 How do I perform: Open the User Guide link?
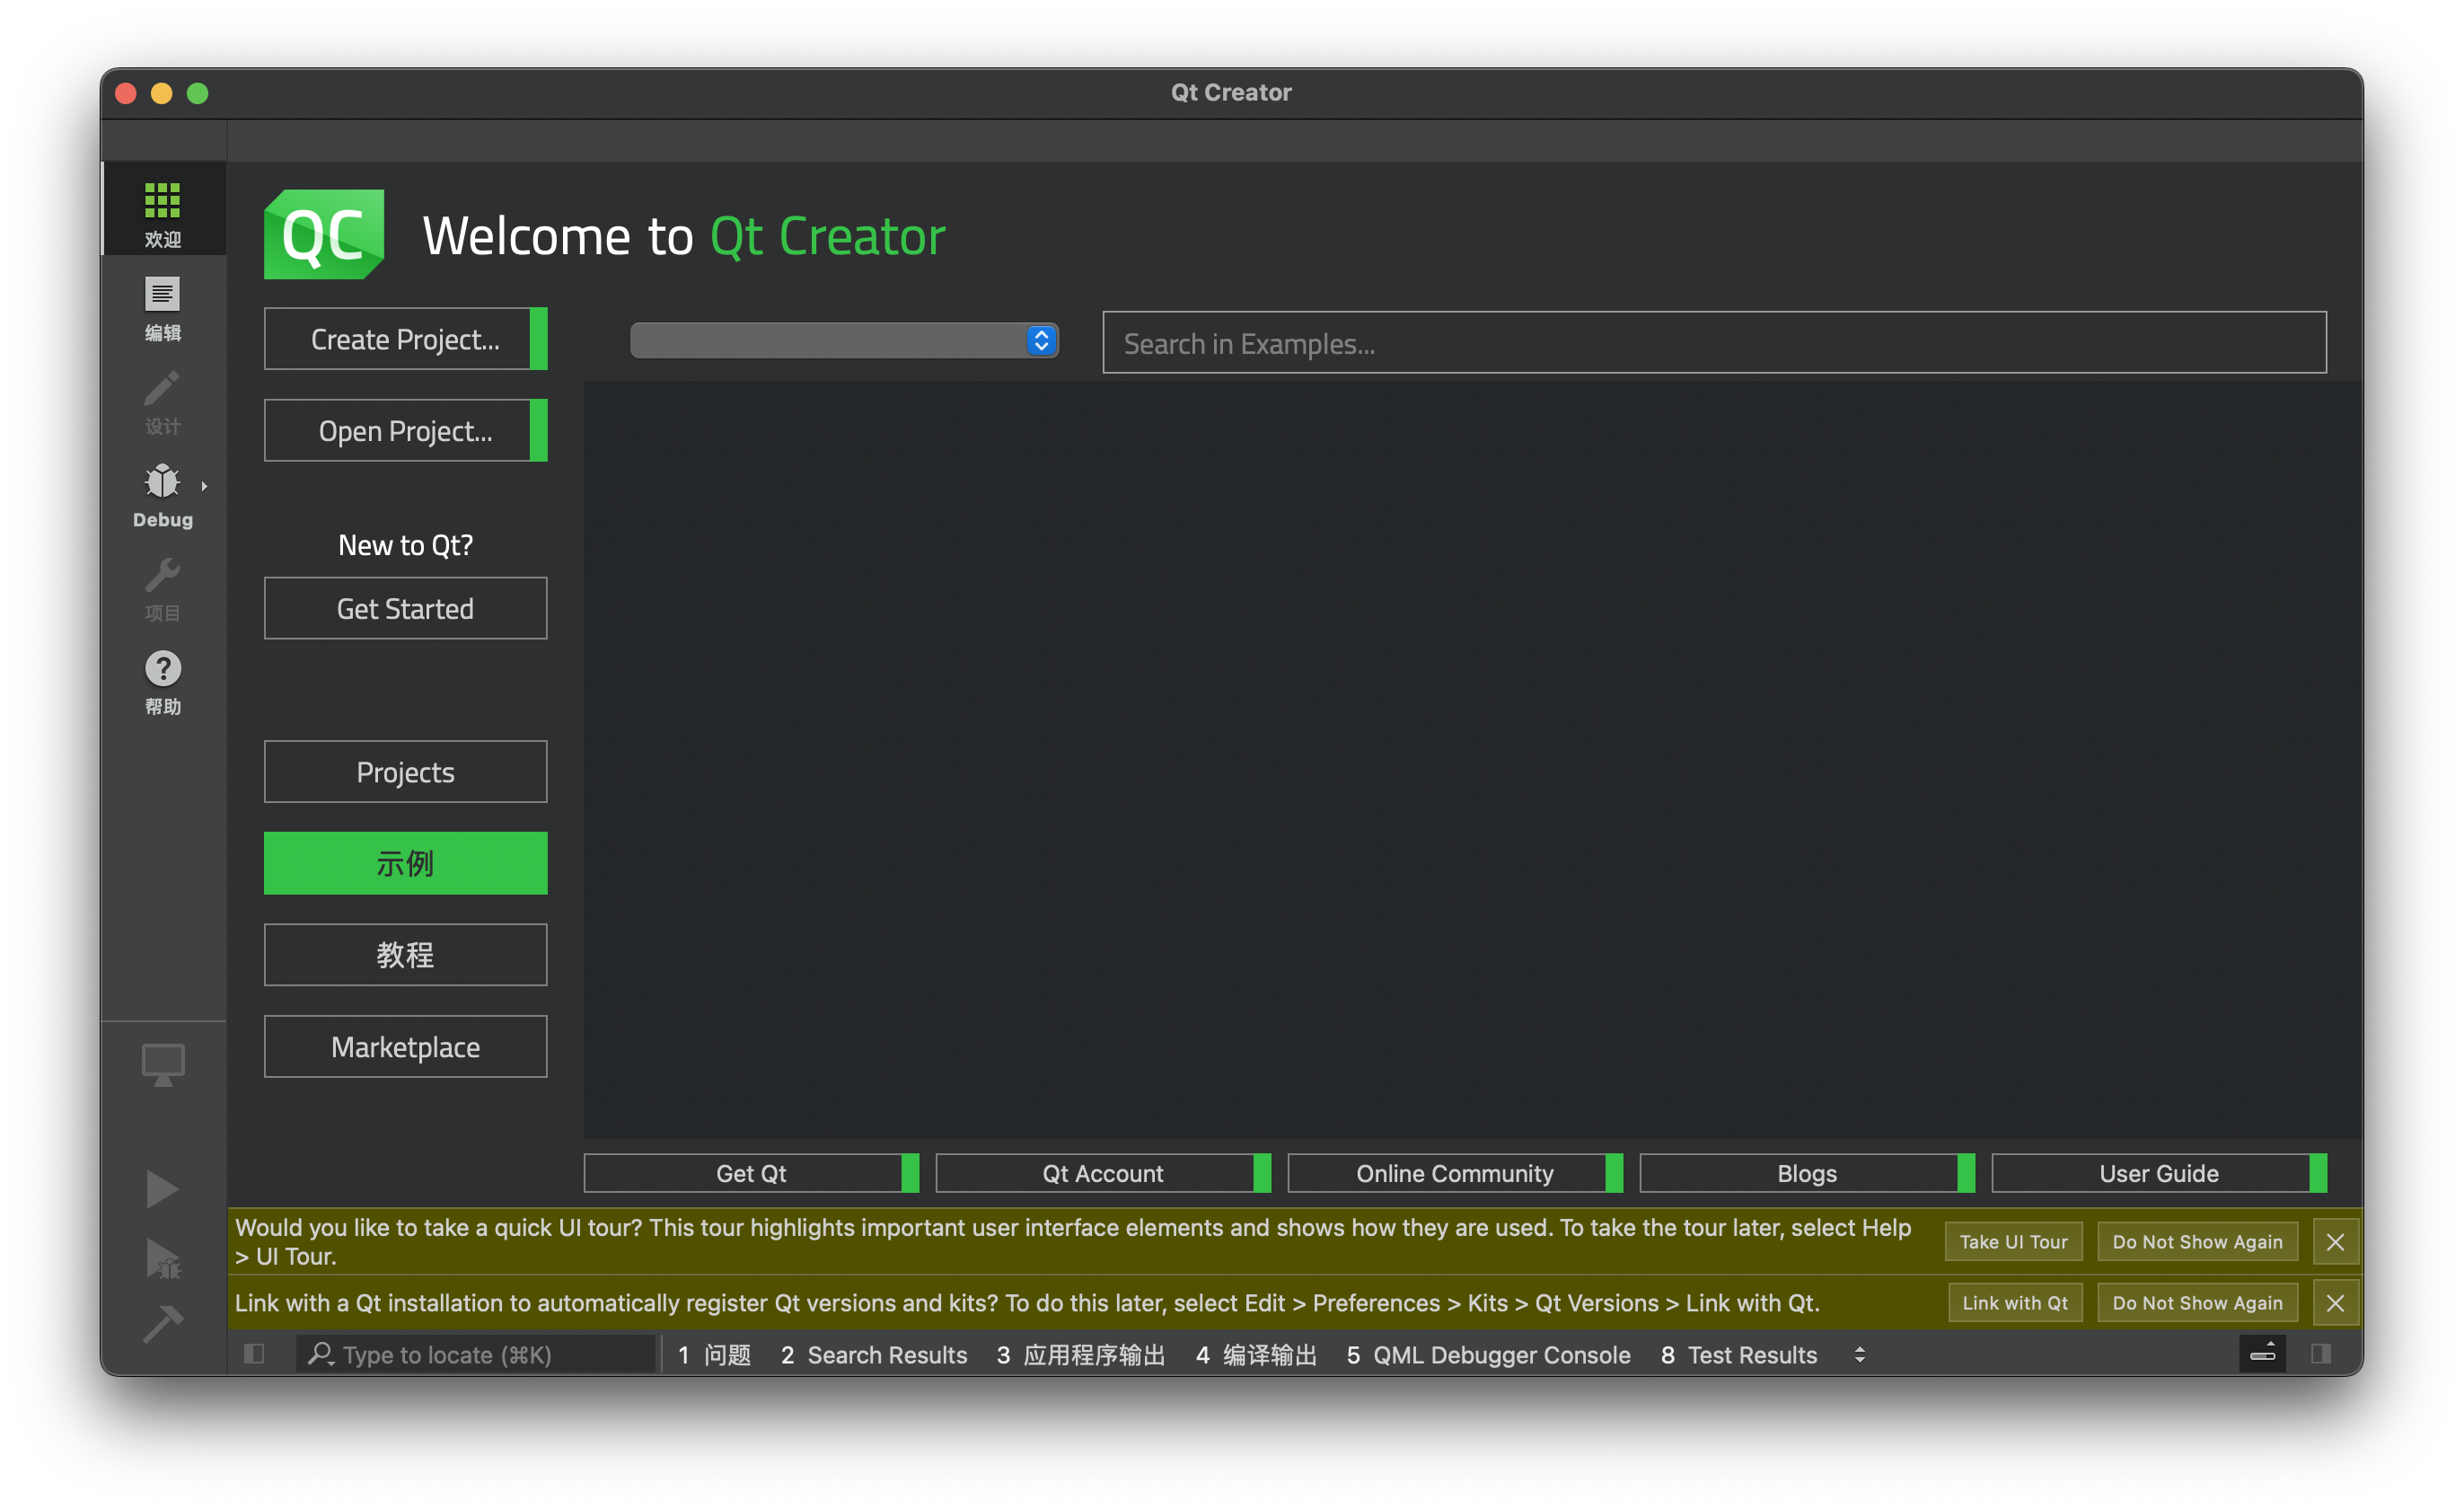pos(2159,1173)
